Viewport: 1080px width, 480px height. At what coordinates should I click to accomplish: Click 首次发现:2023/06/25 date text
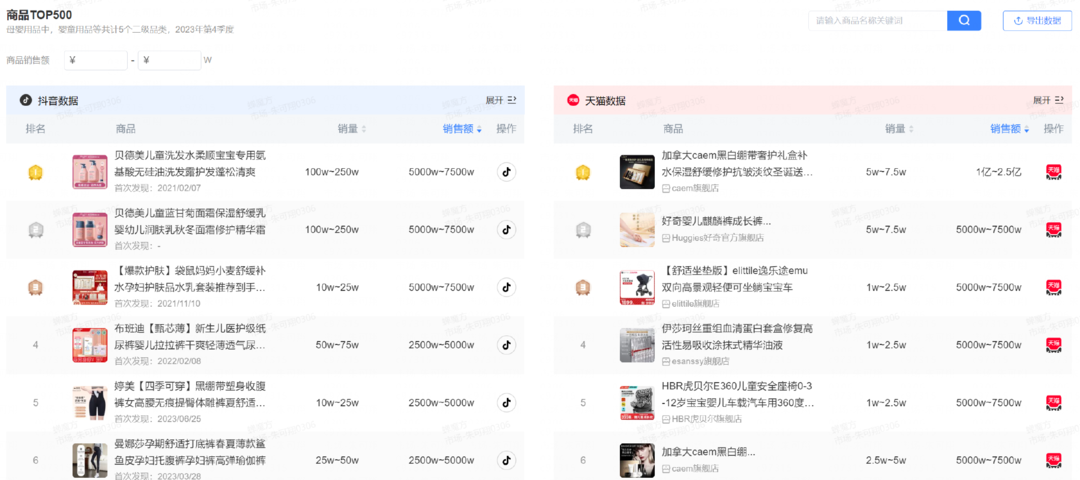point(158,419)
